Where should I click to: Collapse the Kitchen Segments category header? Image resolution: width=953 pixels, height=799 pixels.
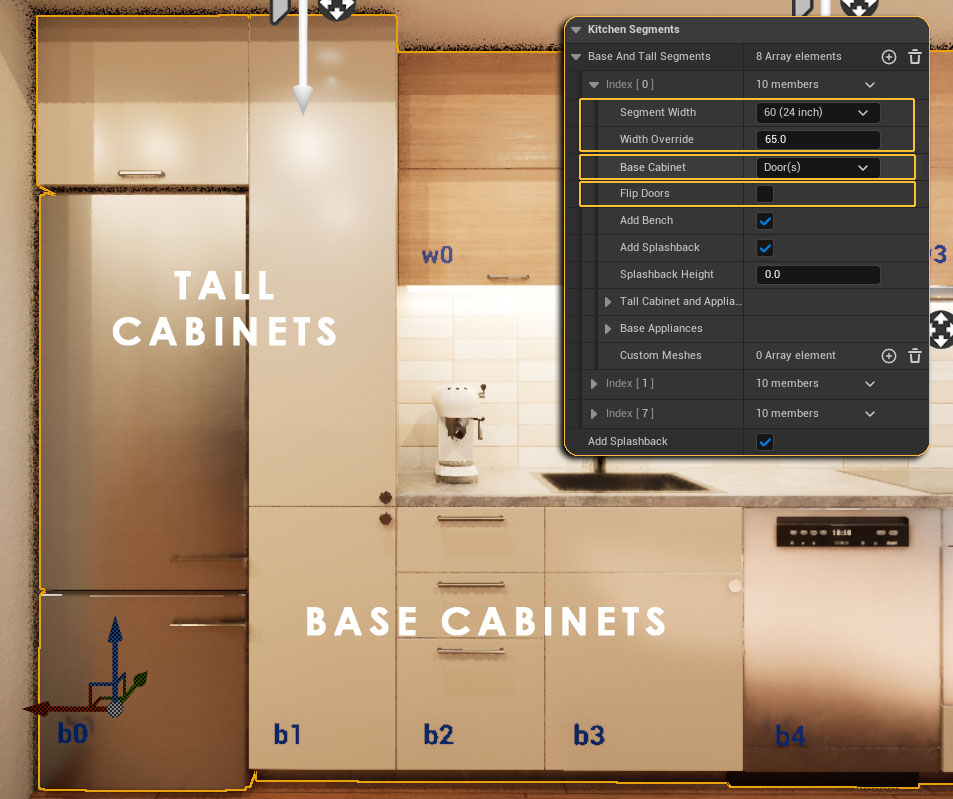576,30
